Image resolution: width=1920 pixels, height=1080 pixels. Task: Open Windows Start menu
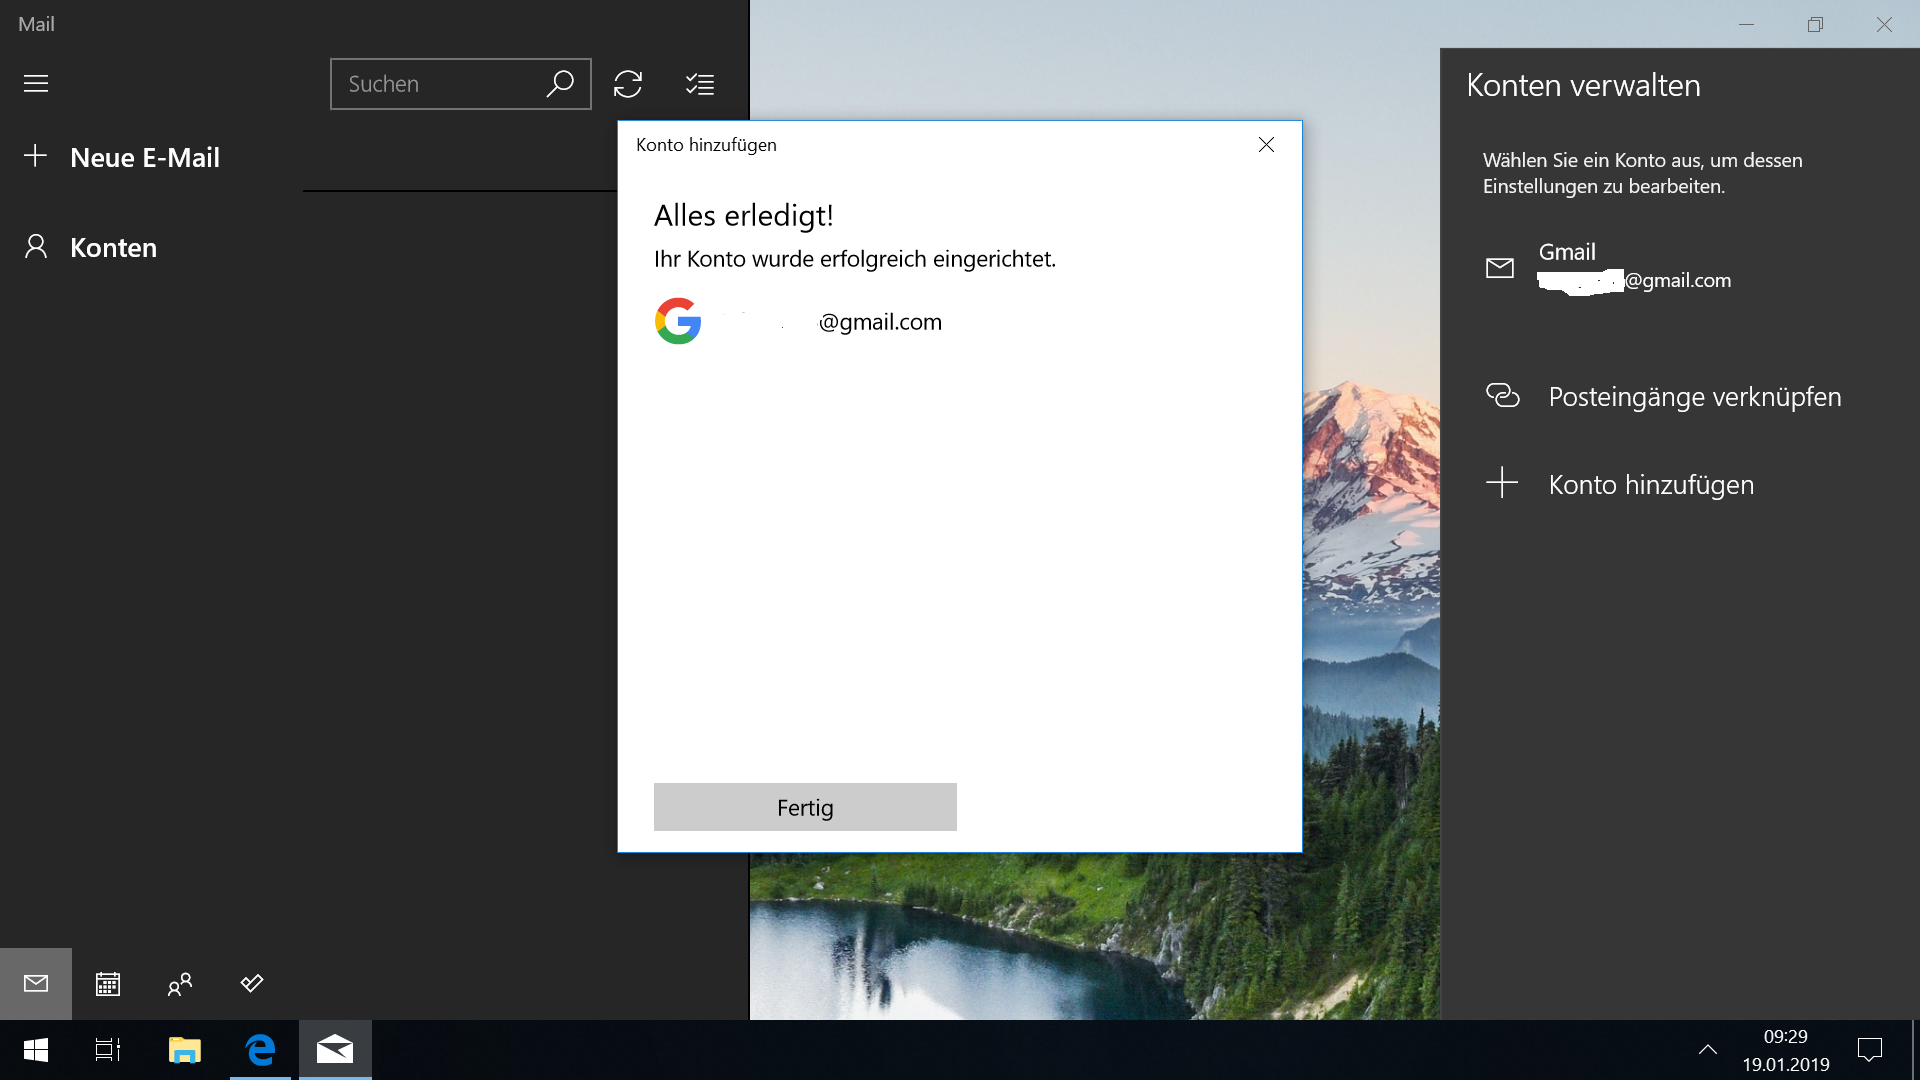point(36,1050)
